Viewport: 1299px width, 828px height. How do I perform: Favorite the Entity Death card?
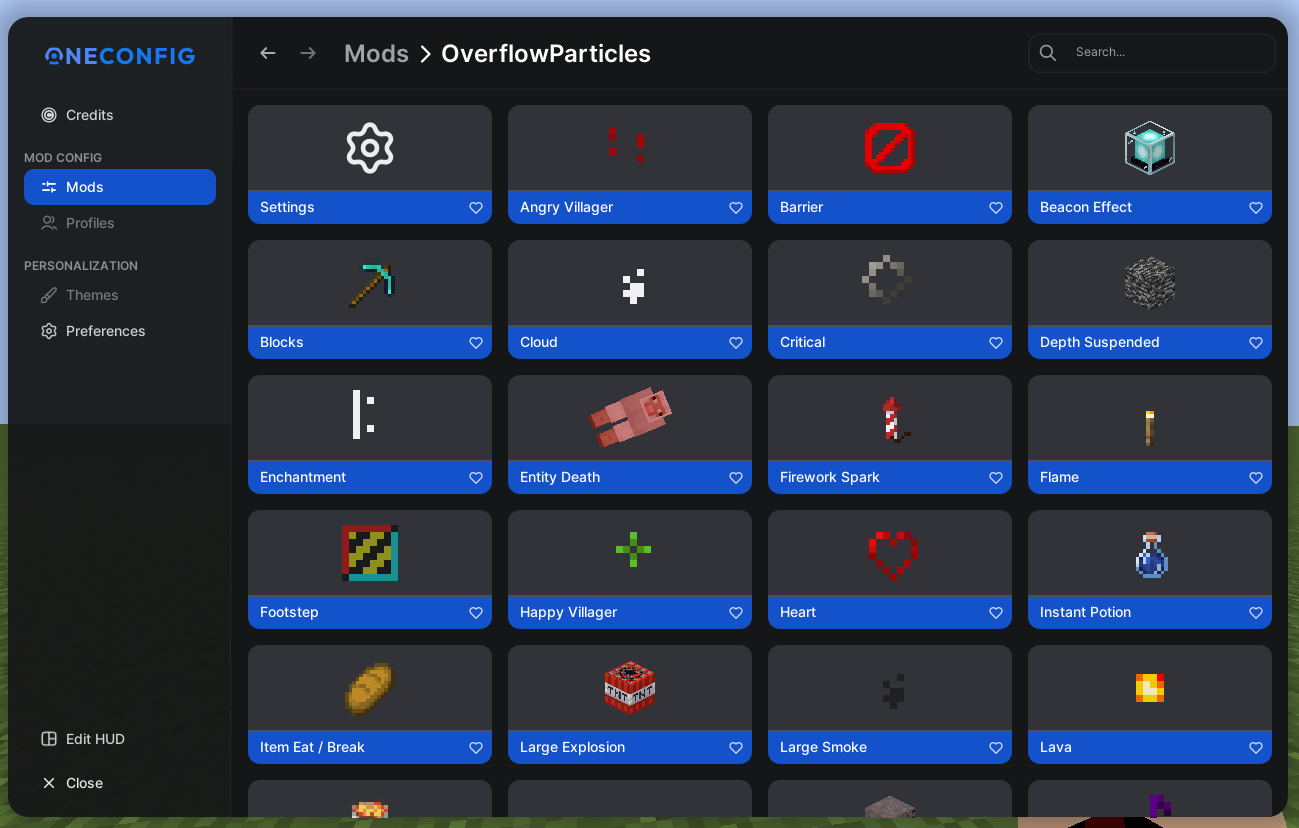[x=736, y=478]
